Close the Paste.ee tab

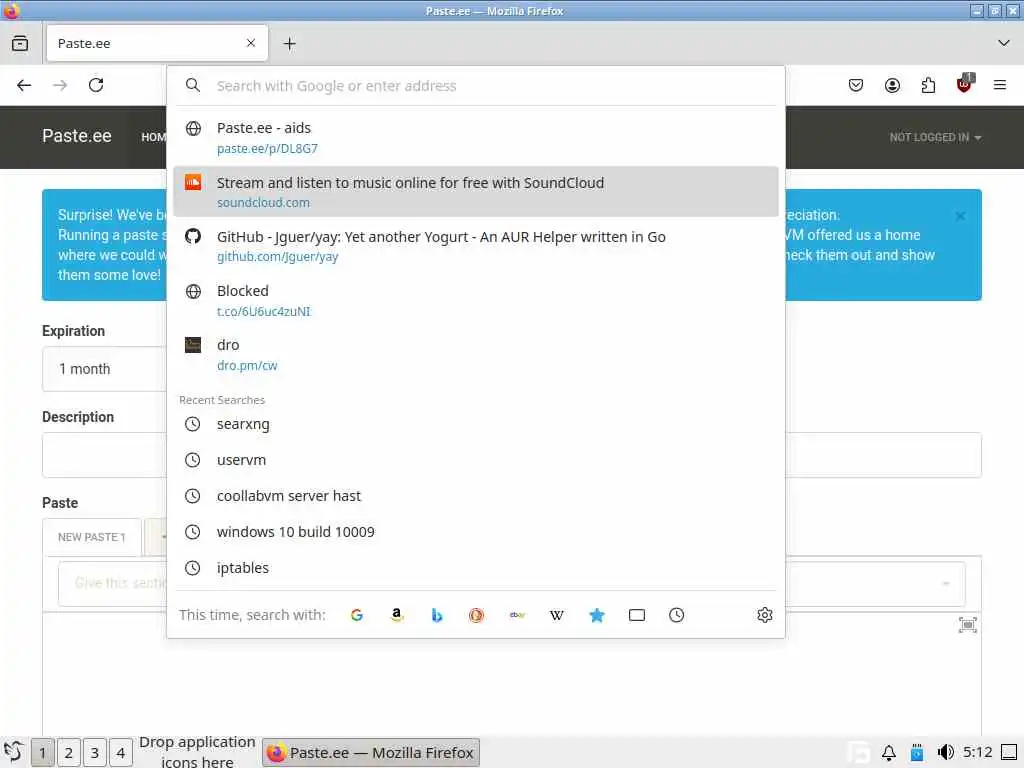coord(251,43)
